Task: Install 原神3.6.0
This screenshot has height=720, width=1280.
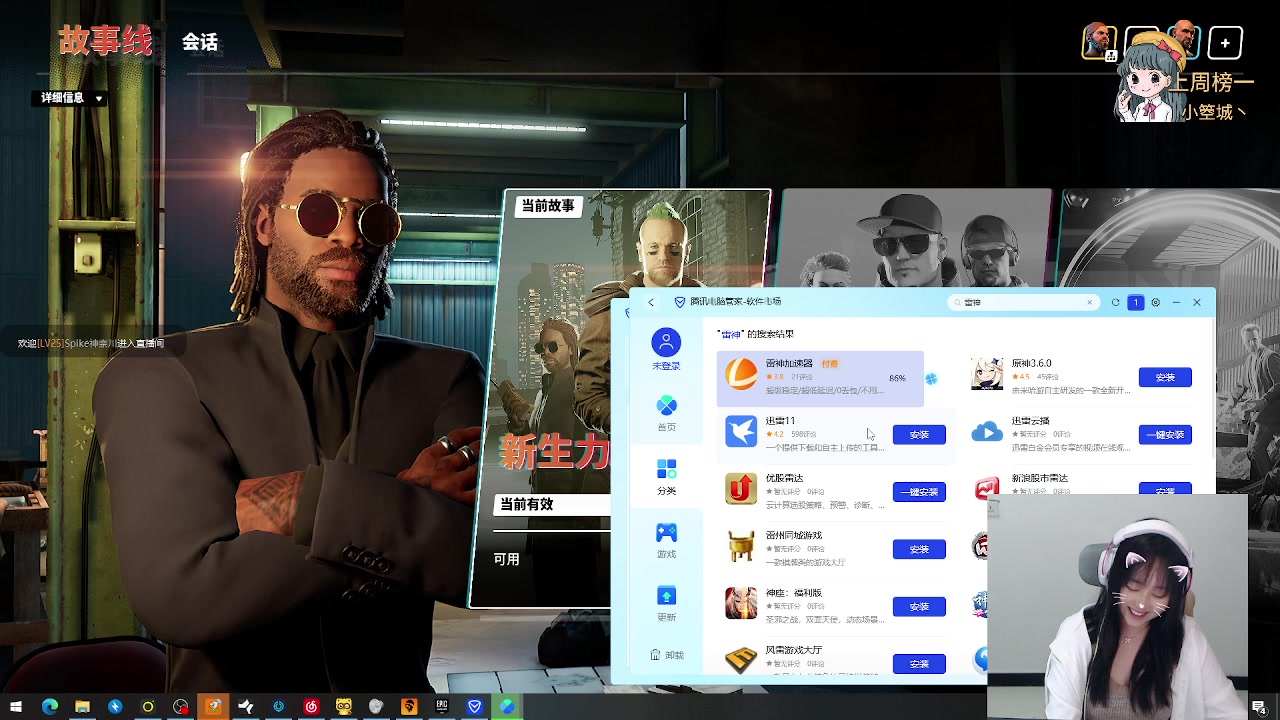Action: pyautogui.click(x=1165, y=377)
